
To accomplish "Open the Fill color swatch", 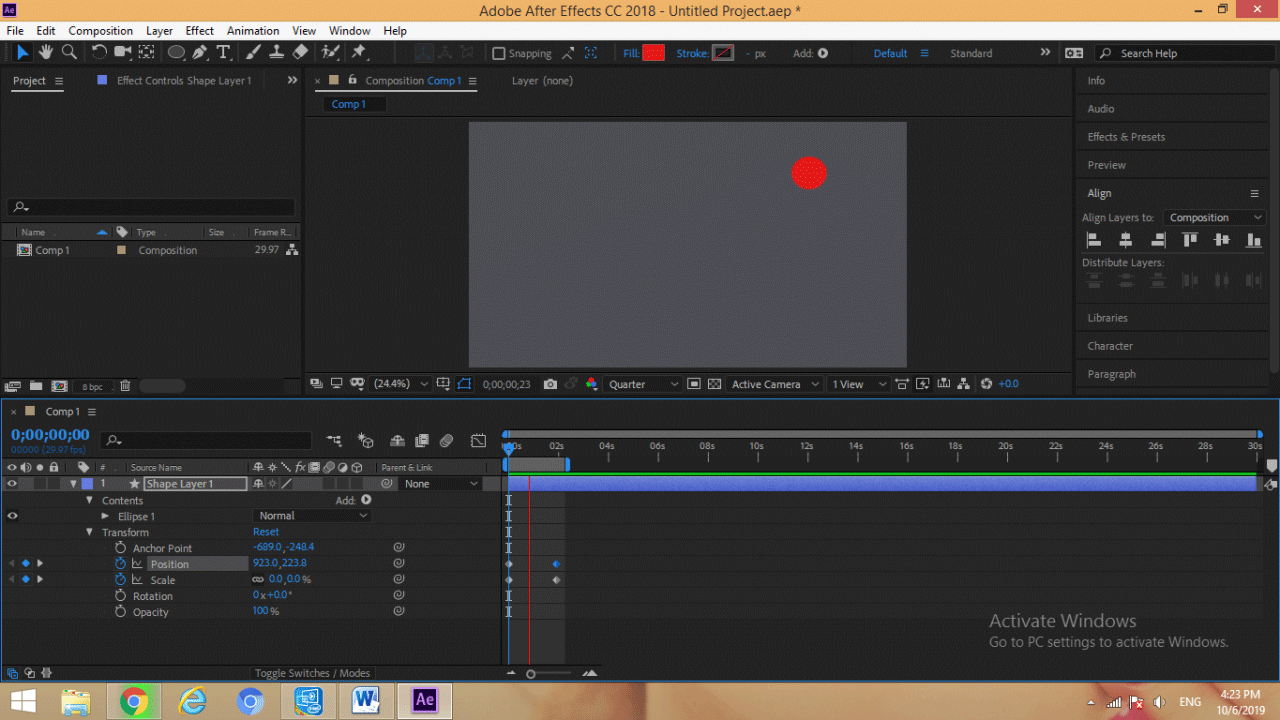I will click(x=653, y=52).
